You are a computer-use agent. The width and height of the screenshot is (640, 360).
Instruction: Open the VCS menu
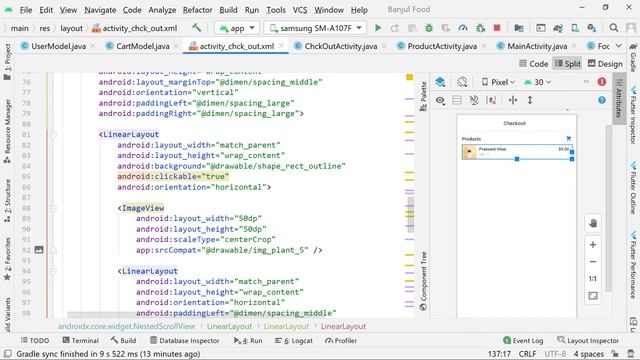click(x=300, y=10)
